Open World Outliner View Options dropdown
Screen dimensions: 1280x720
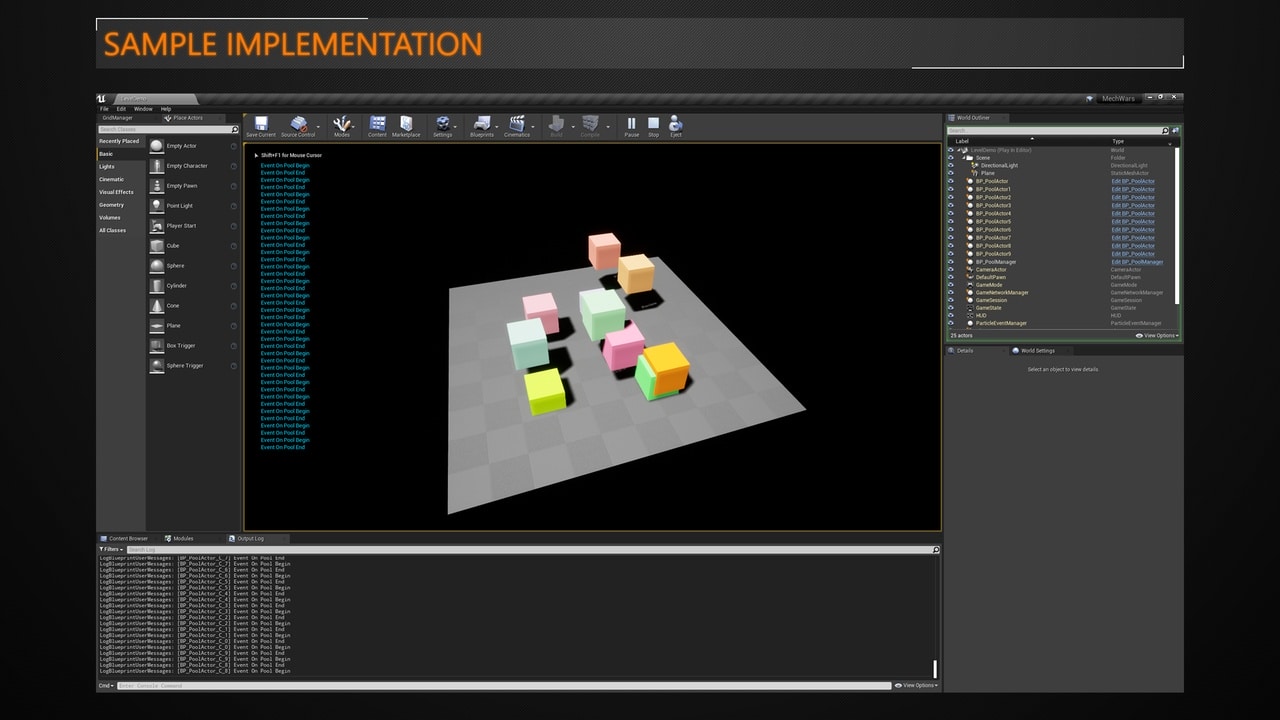click(1157, 336)
